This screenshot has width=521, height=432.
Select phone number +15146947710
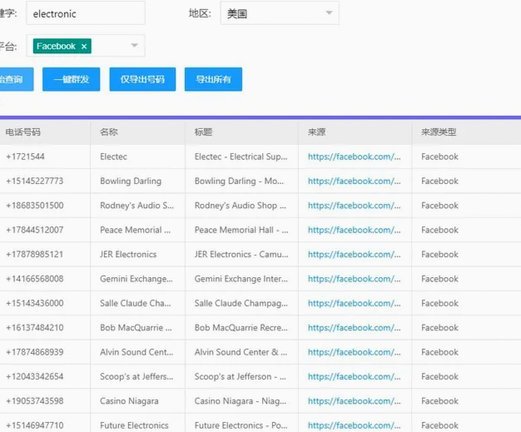[x=35, y=425]
